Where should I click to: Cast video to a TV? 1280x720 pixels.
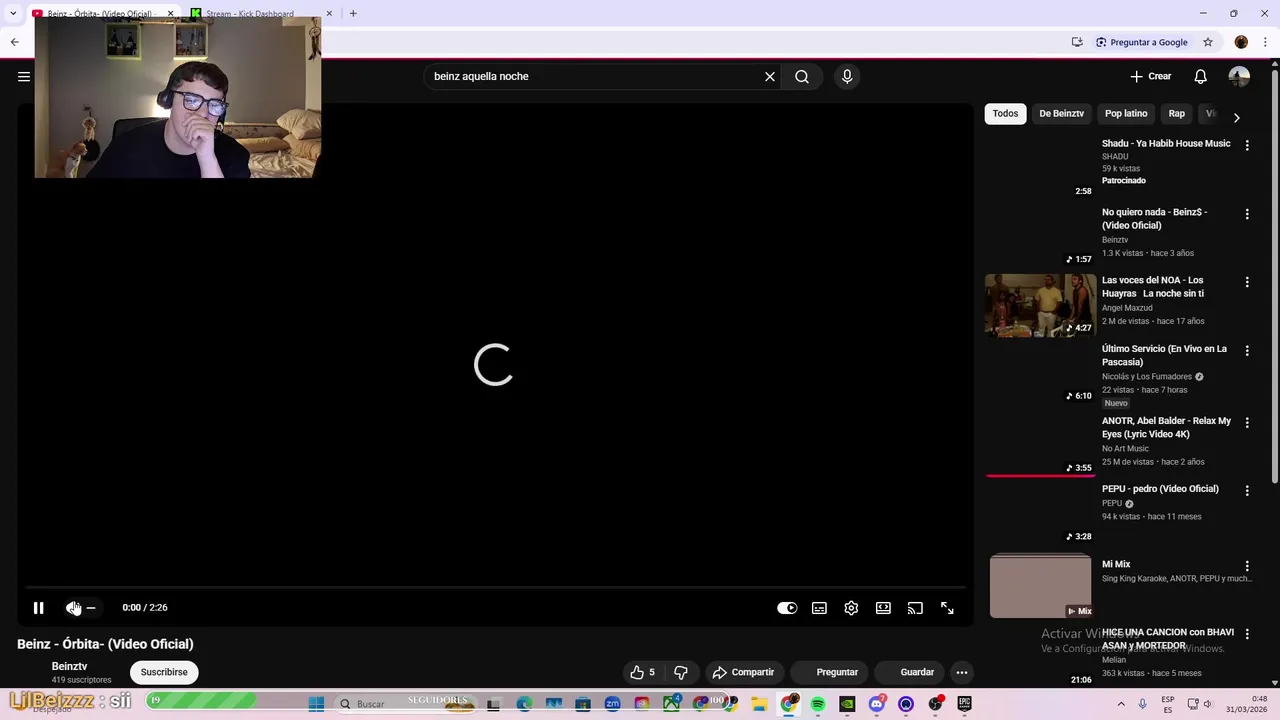click(915, 608)
